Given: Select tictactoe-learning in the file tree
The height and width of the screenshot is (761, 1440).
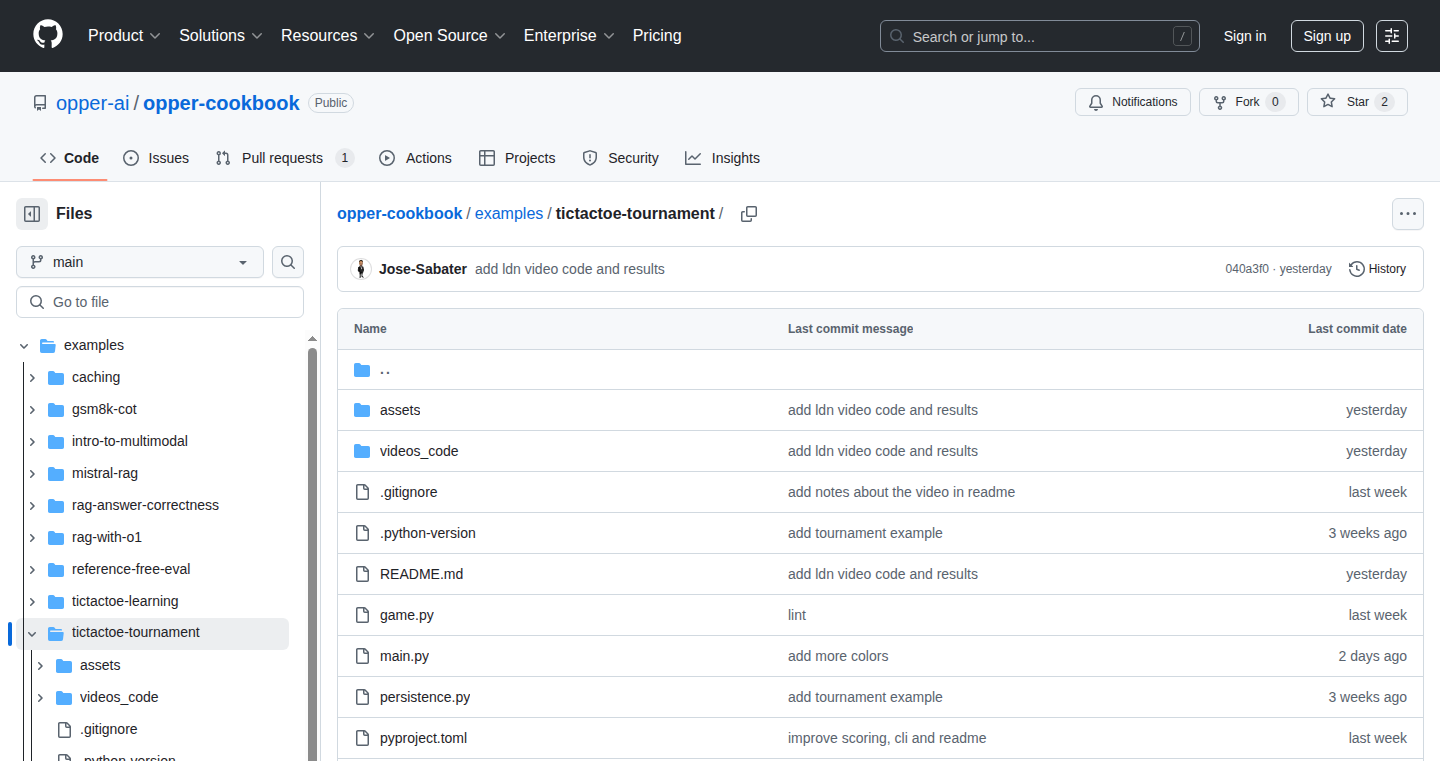Looking at the screenshot, I should coord(125,601).
